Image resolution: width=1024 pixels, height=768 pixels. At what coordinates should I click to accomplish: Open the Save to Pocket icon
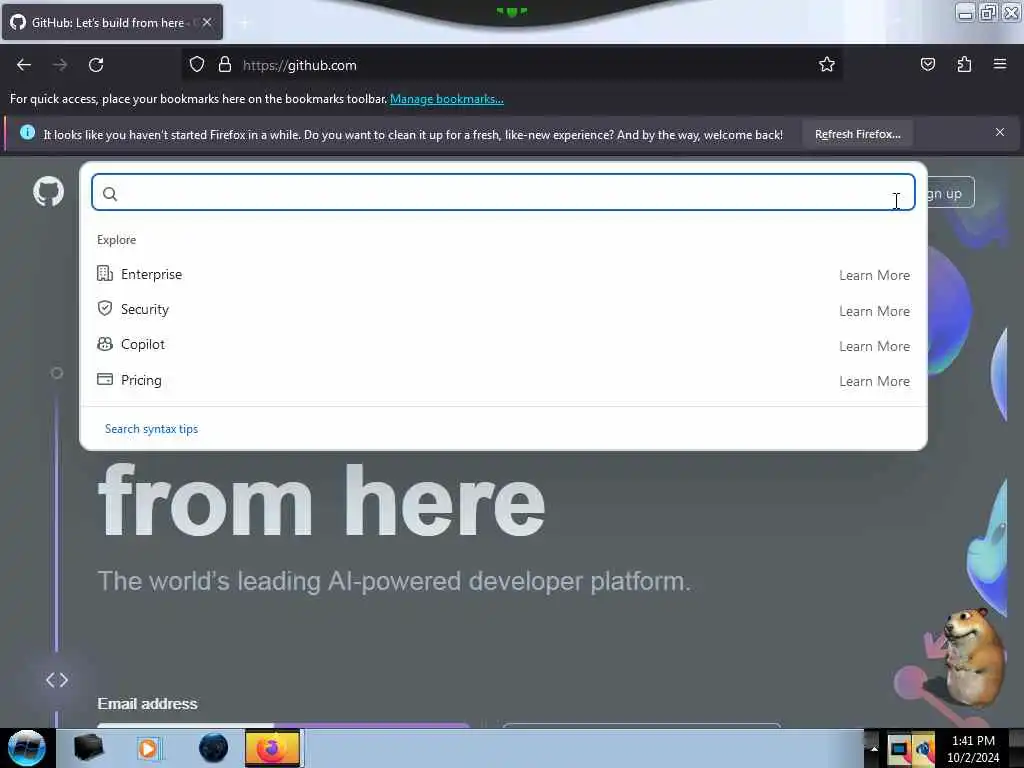(x=927, y=64)
